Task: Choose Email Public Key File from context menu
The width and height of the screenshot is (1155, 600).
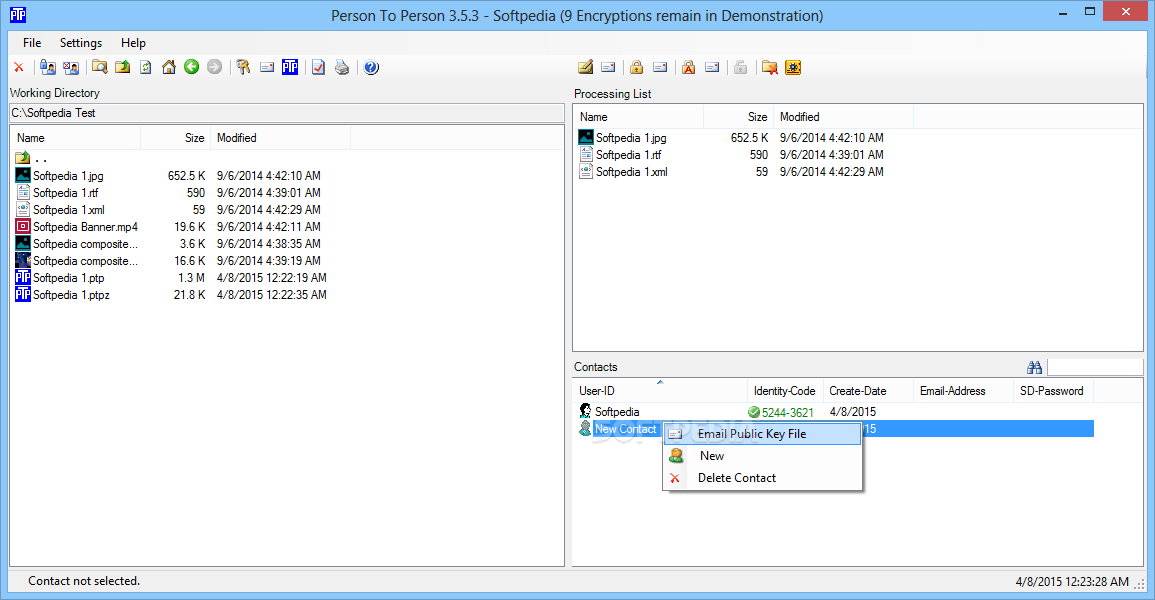Action: point(762,434)
